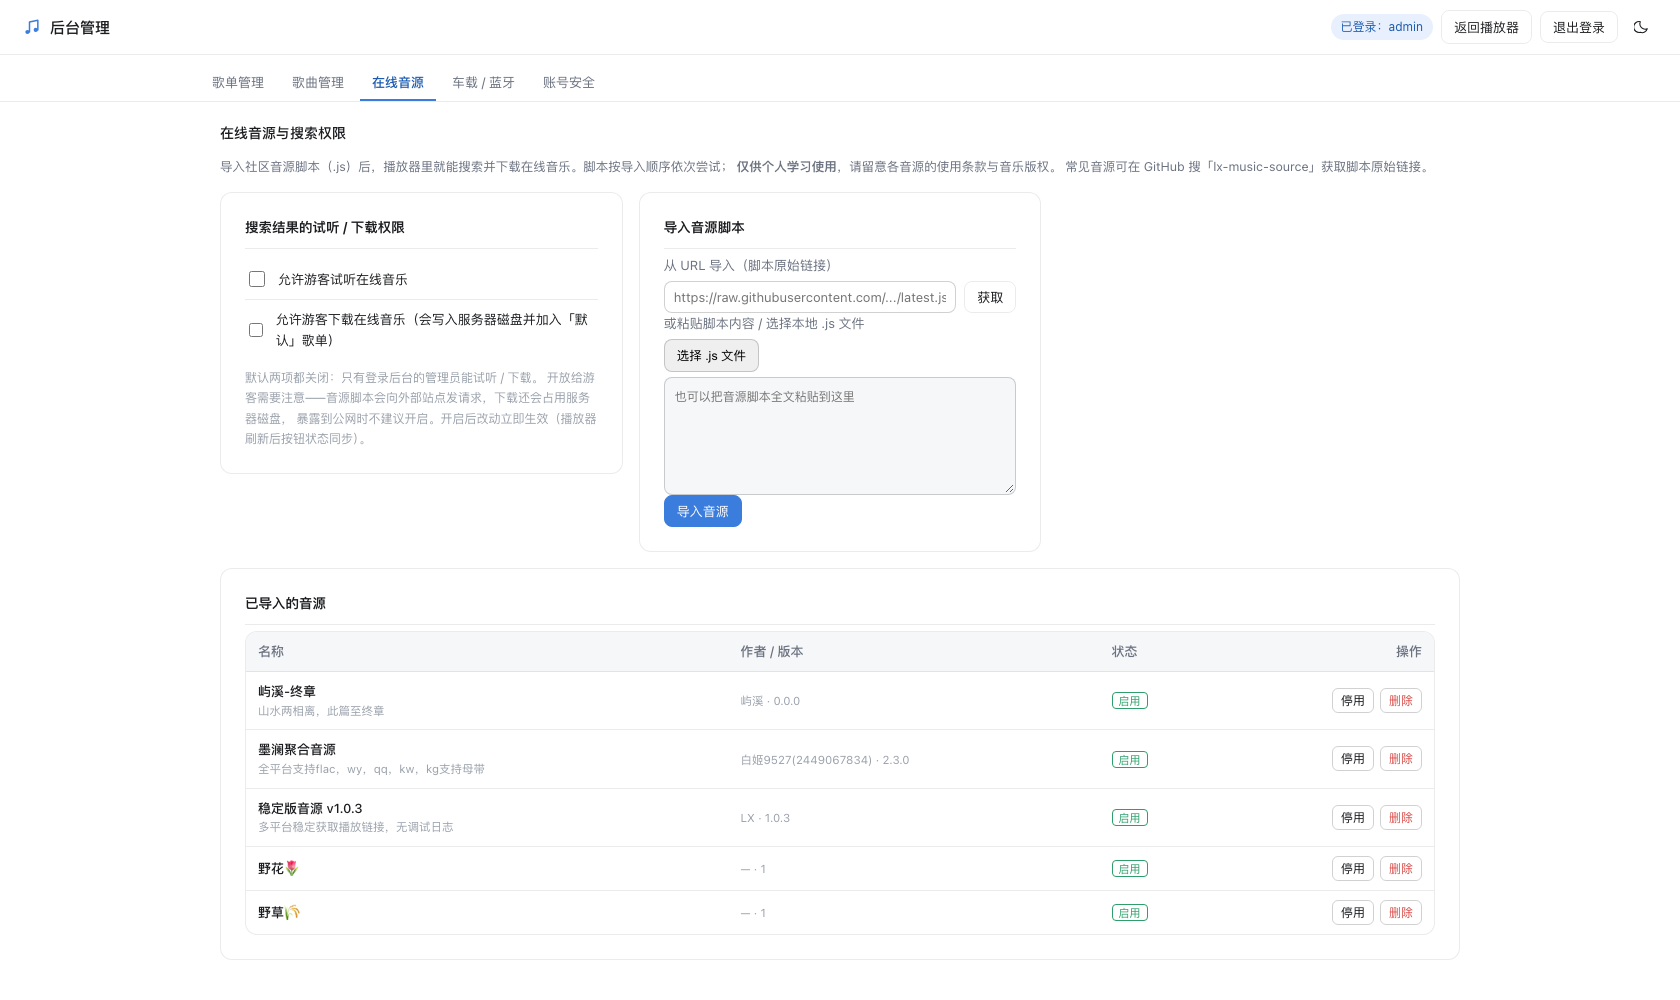Disable the 野花 source
Screen dimensions: 1680x1000
1353,869
